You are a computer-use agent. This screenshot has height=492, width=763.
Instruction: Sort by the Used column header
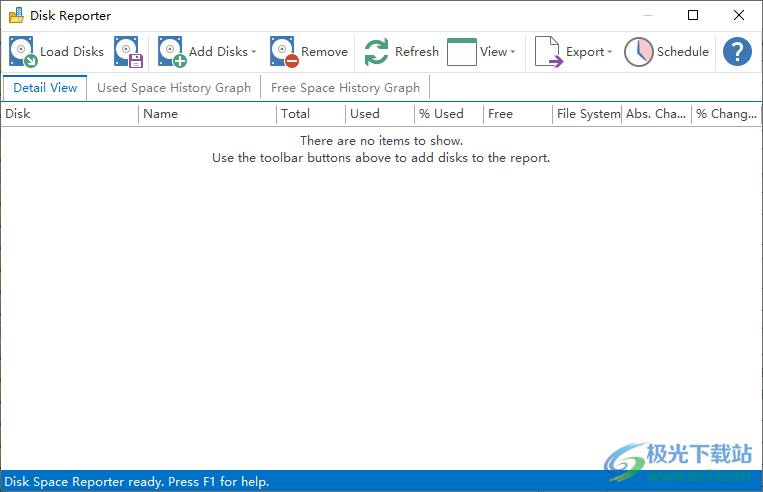380,114
